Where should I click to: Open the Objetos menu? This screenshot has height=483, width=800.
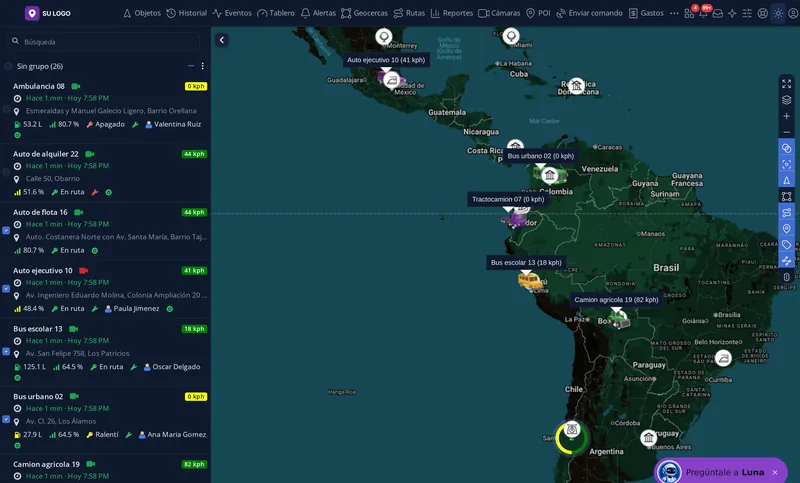142,13
